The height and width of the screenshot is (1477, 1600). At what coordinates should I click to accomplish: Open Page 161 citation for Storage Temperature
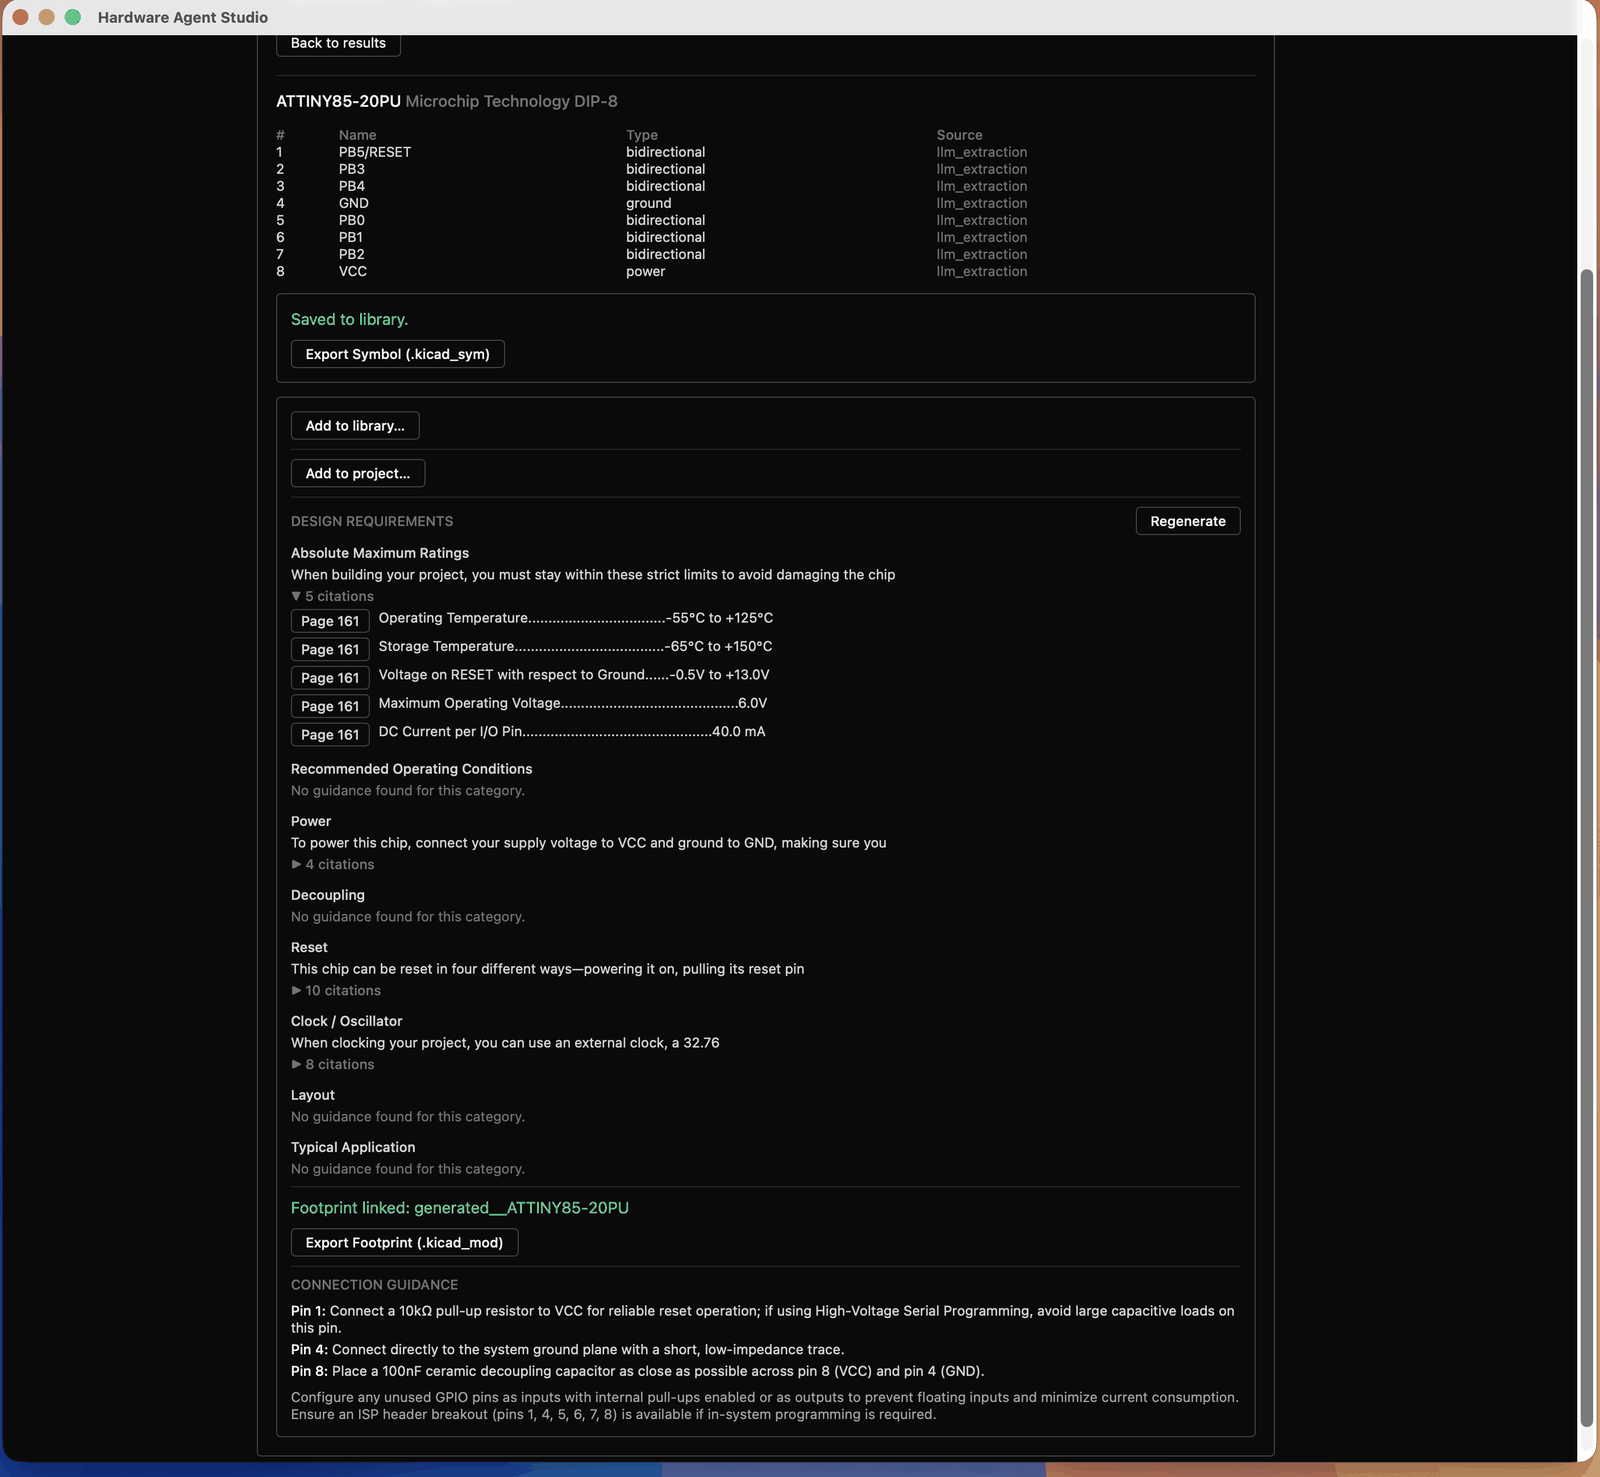(x=330, y=649)
